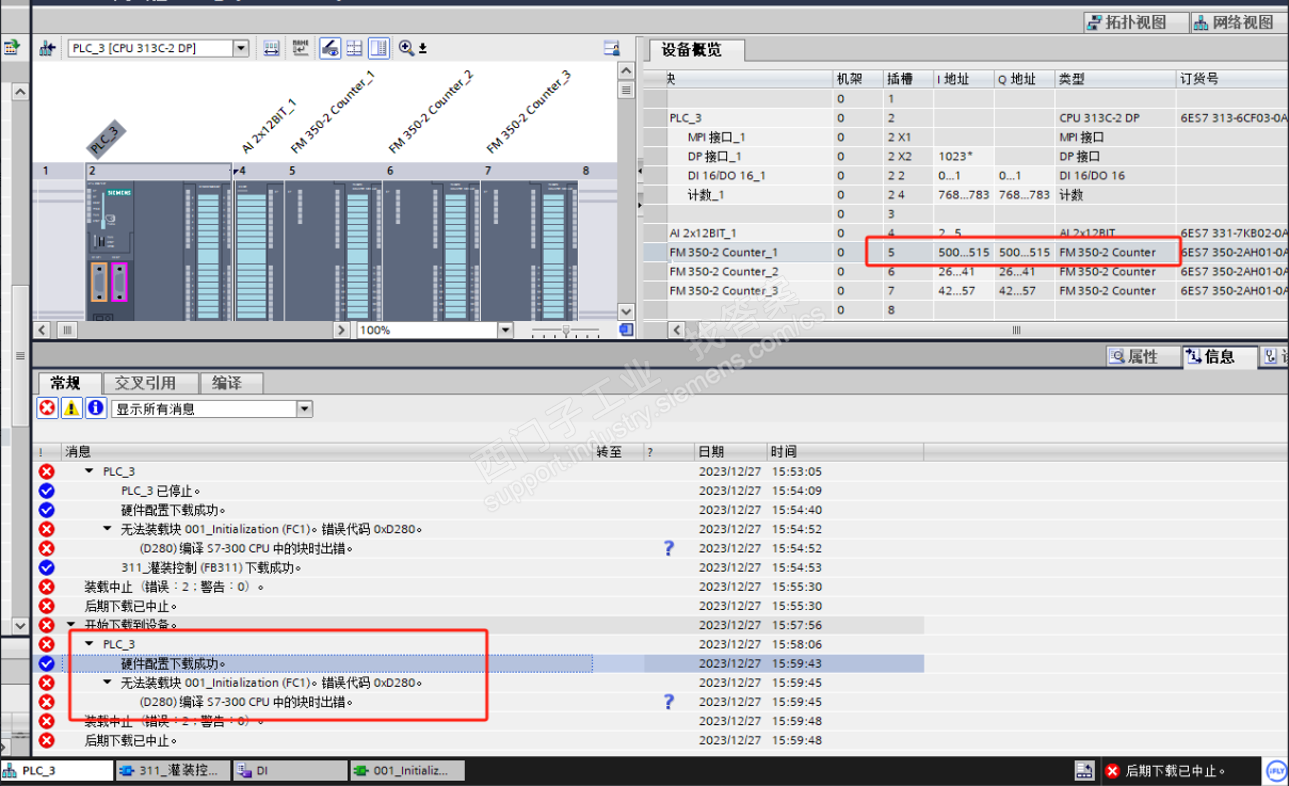Click the 机架 column header
This screenshot has height=786, width=1289.
pyautogui.click(x=859, y=79)
